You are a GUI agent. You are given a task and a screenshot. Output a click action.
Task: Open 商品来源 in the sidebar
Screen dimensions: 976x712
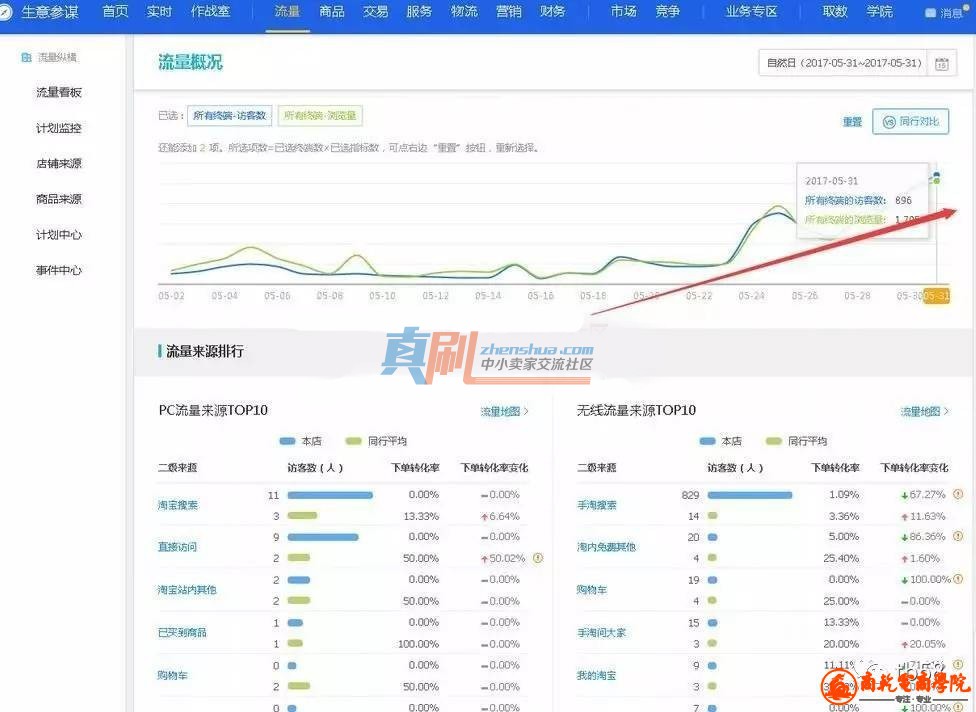[59, 199]
